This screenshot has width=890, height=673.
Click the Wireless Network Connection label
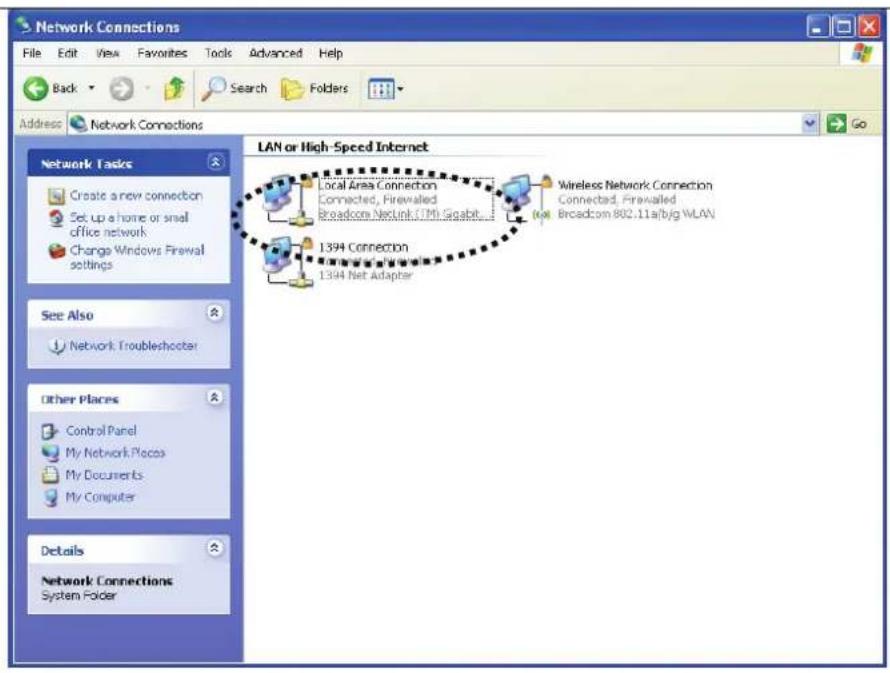click(635, 186)
